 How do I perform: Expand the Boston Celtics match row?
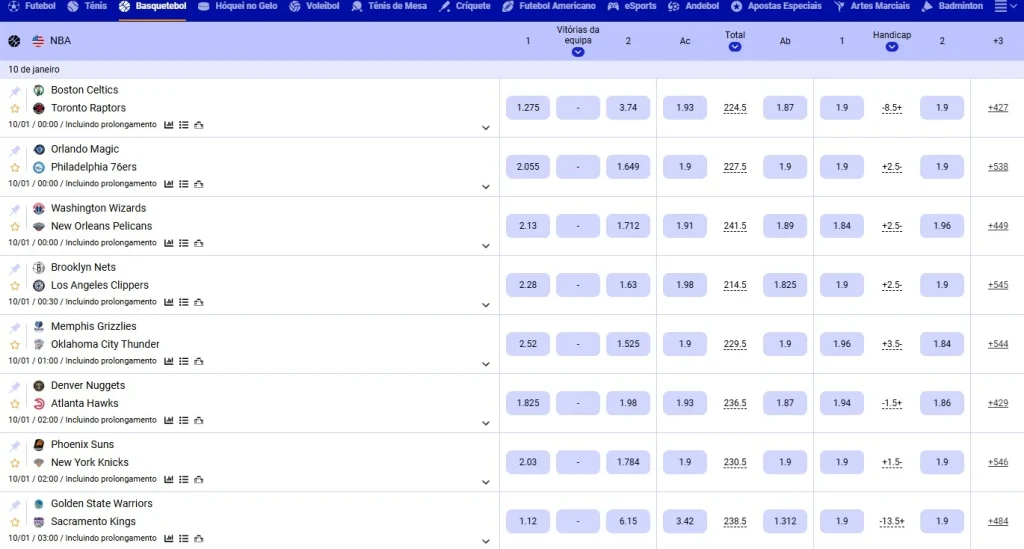[x=485, y=128]
